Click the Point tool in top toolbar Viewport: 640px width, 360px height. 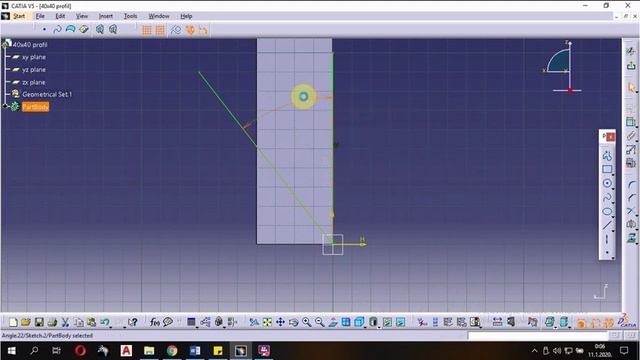pos(44,29)
